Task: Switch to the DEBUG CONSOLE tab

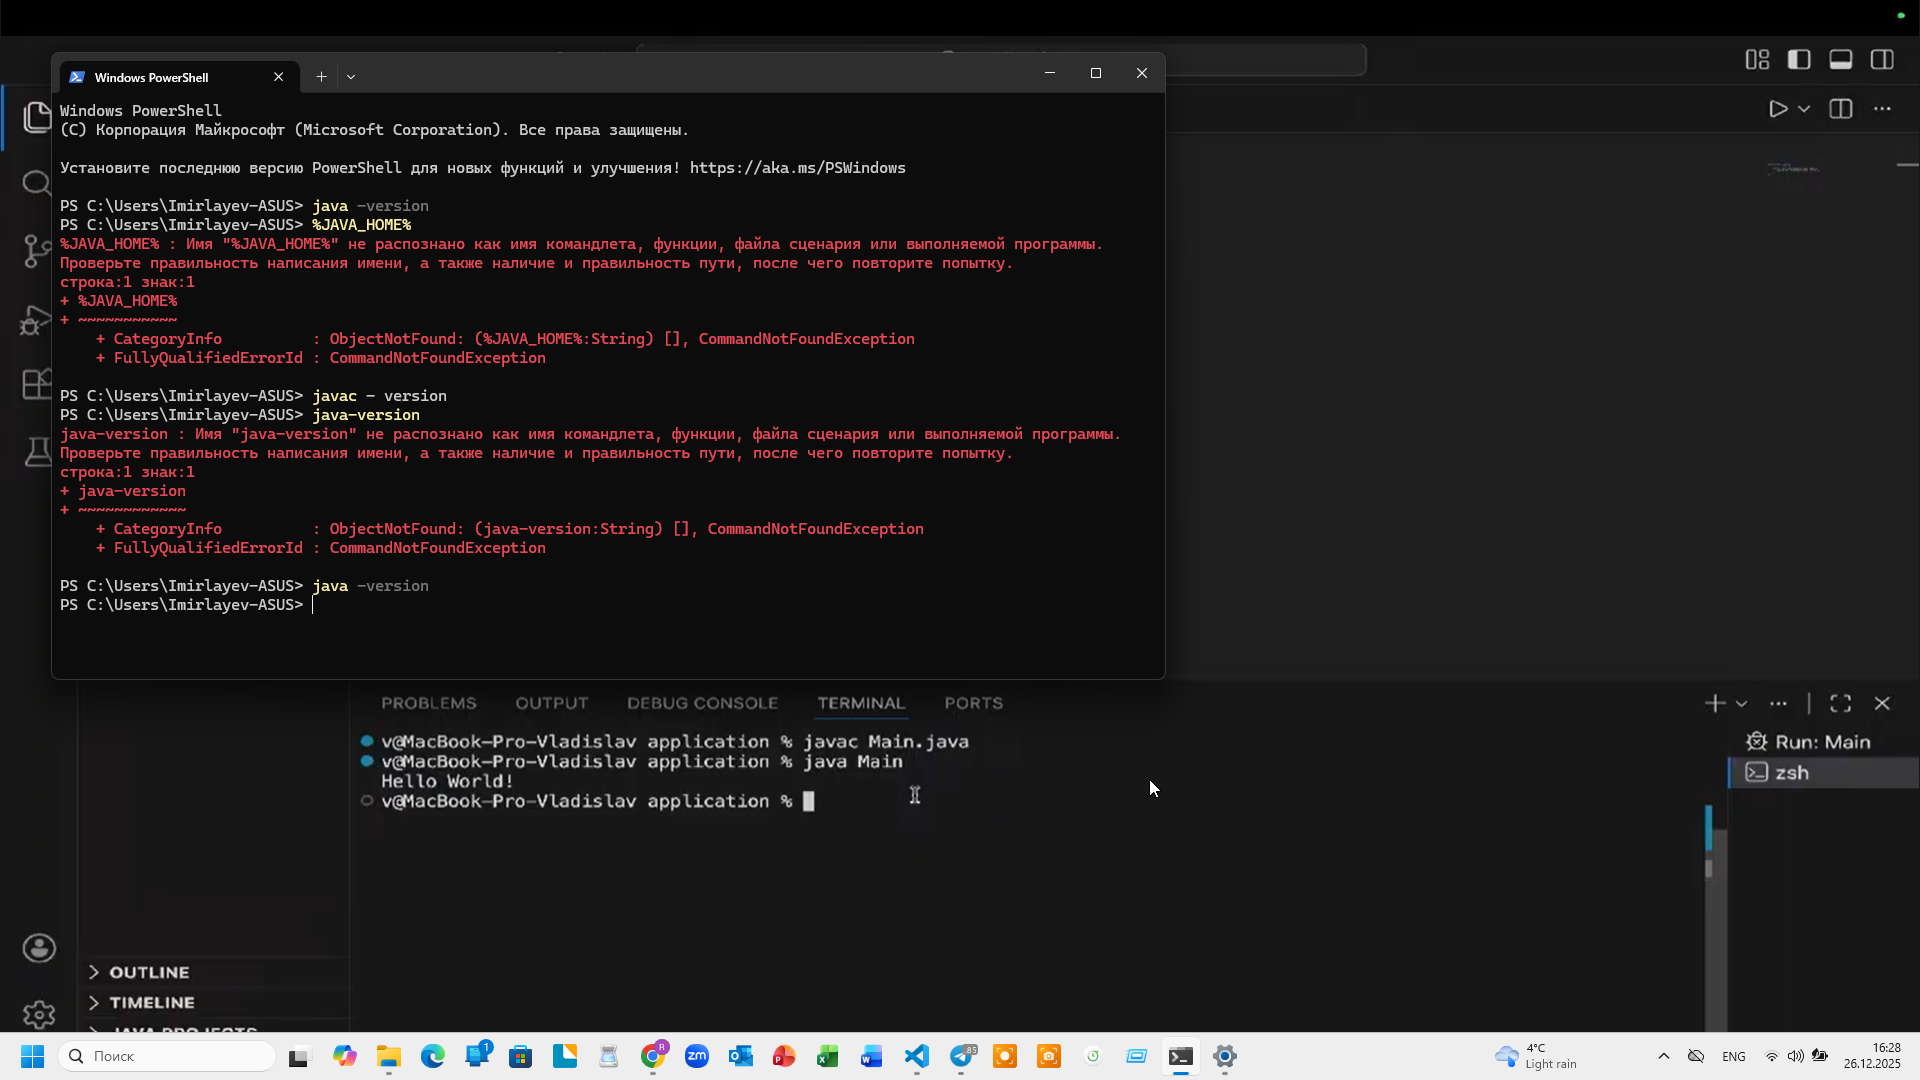Action: 702,703
